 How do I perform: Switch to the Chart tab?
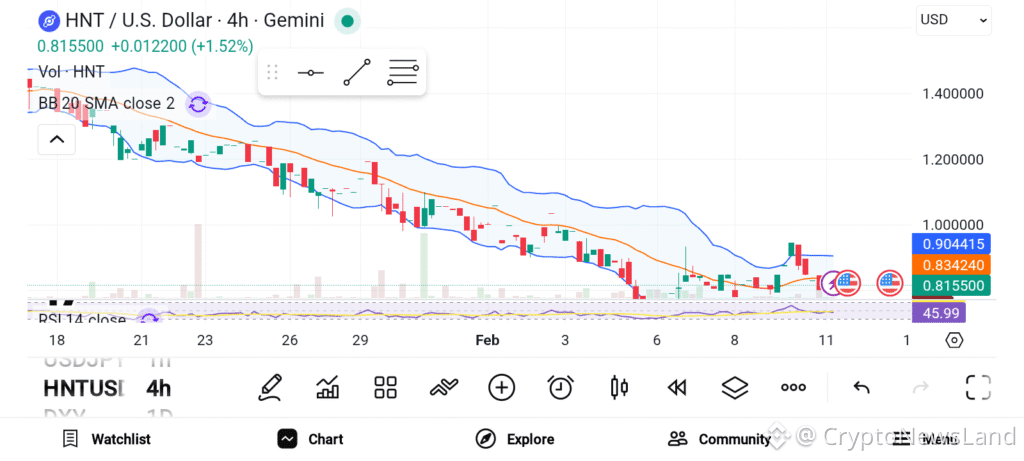coord(310,439)
